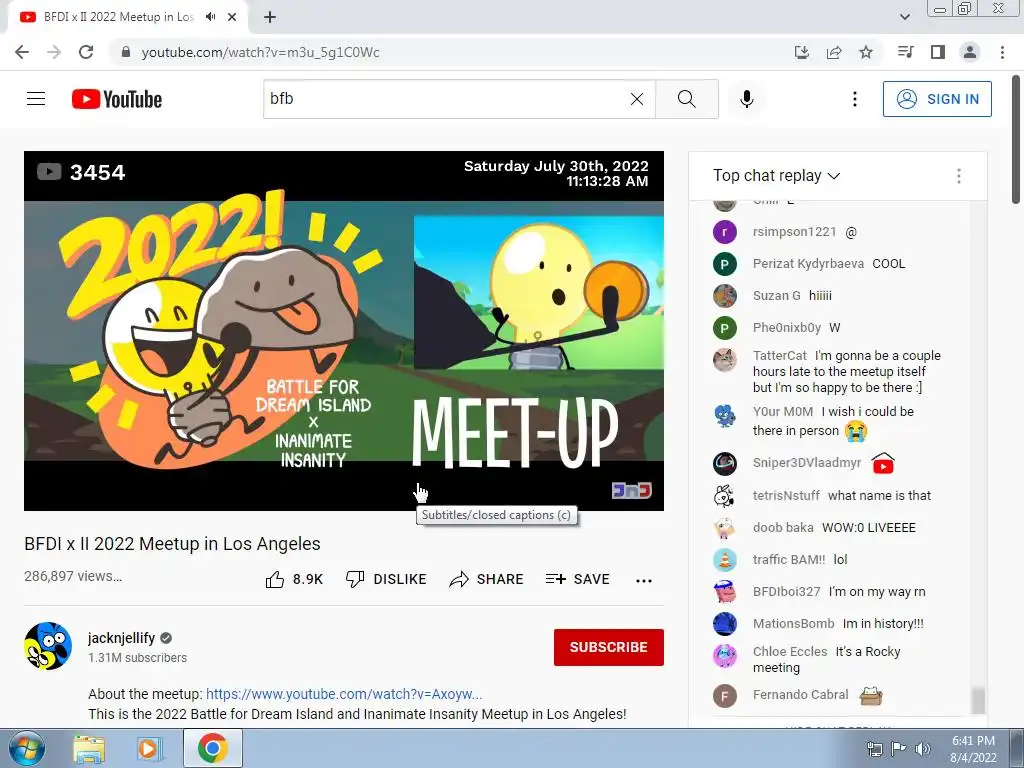The height and width of the screenshot is (768, 1024).
Task: Open YouTube settings three-dot menu
Action: pyautogui.click(x=854, y=99)
